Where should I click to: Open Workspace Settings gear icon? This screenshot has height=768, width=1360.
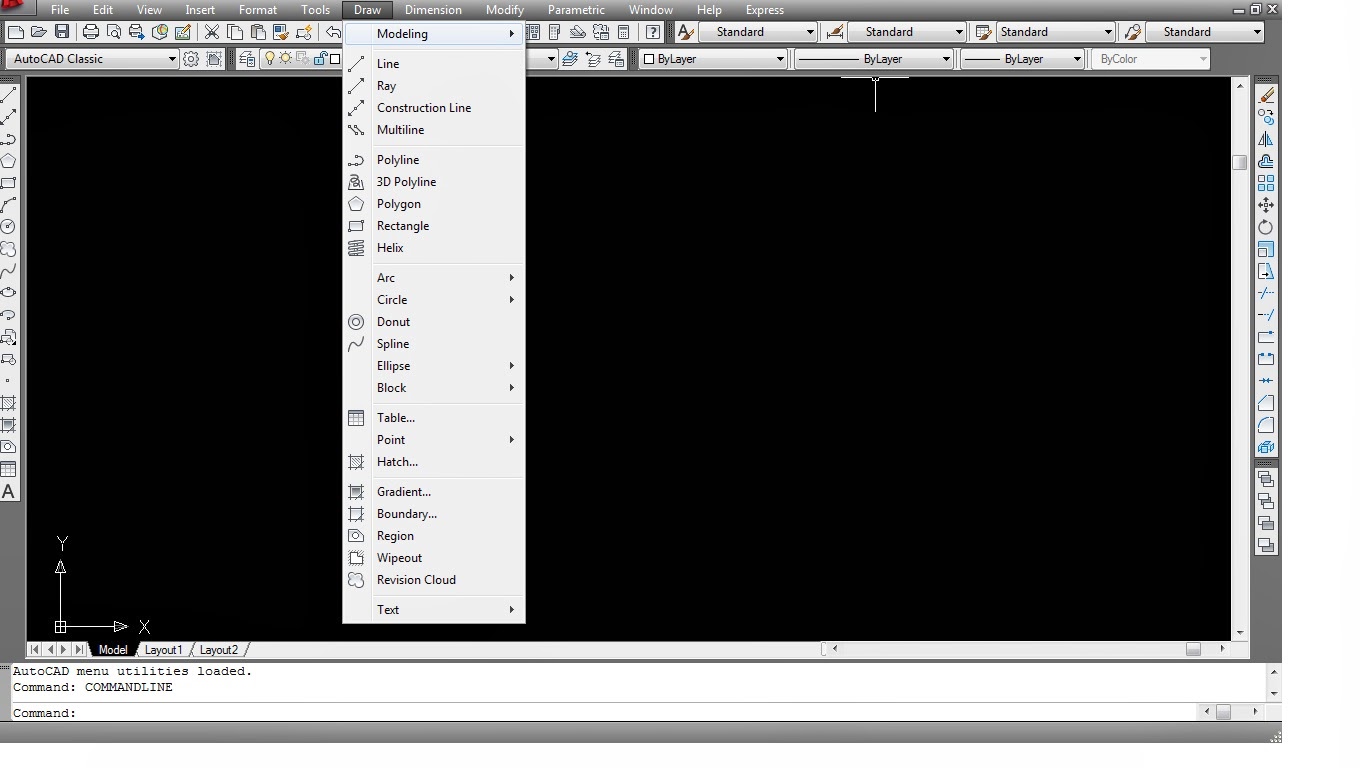(x=191, y=59)
